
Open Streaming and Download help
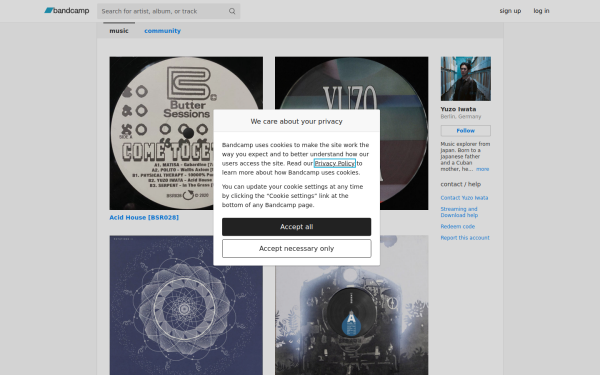pyautogui.click(x=459, y=212)
